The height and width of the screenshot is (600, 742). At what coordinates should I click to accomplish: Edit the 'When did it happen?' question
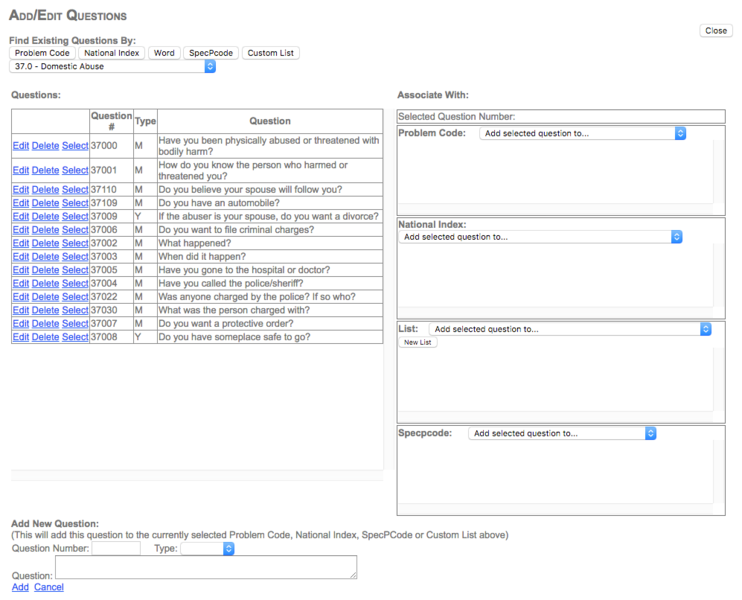(21, 256)
